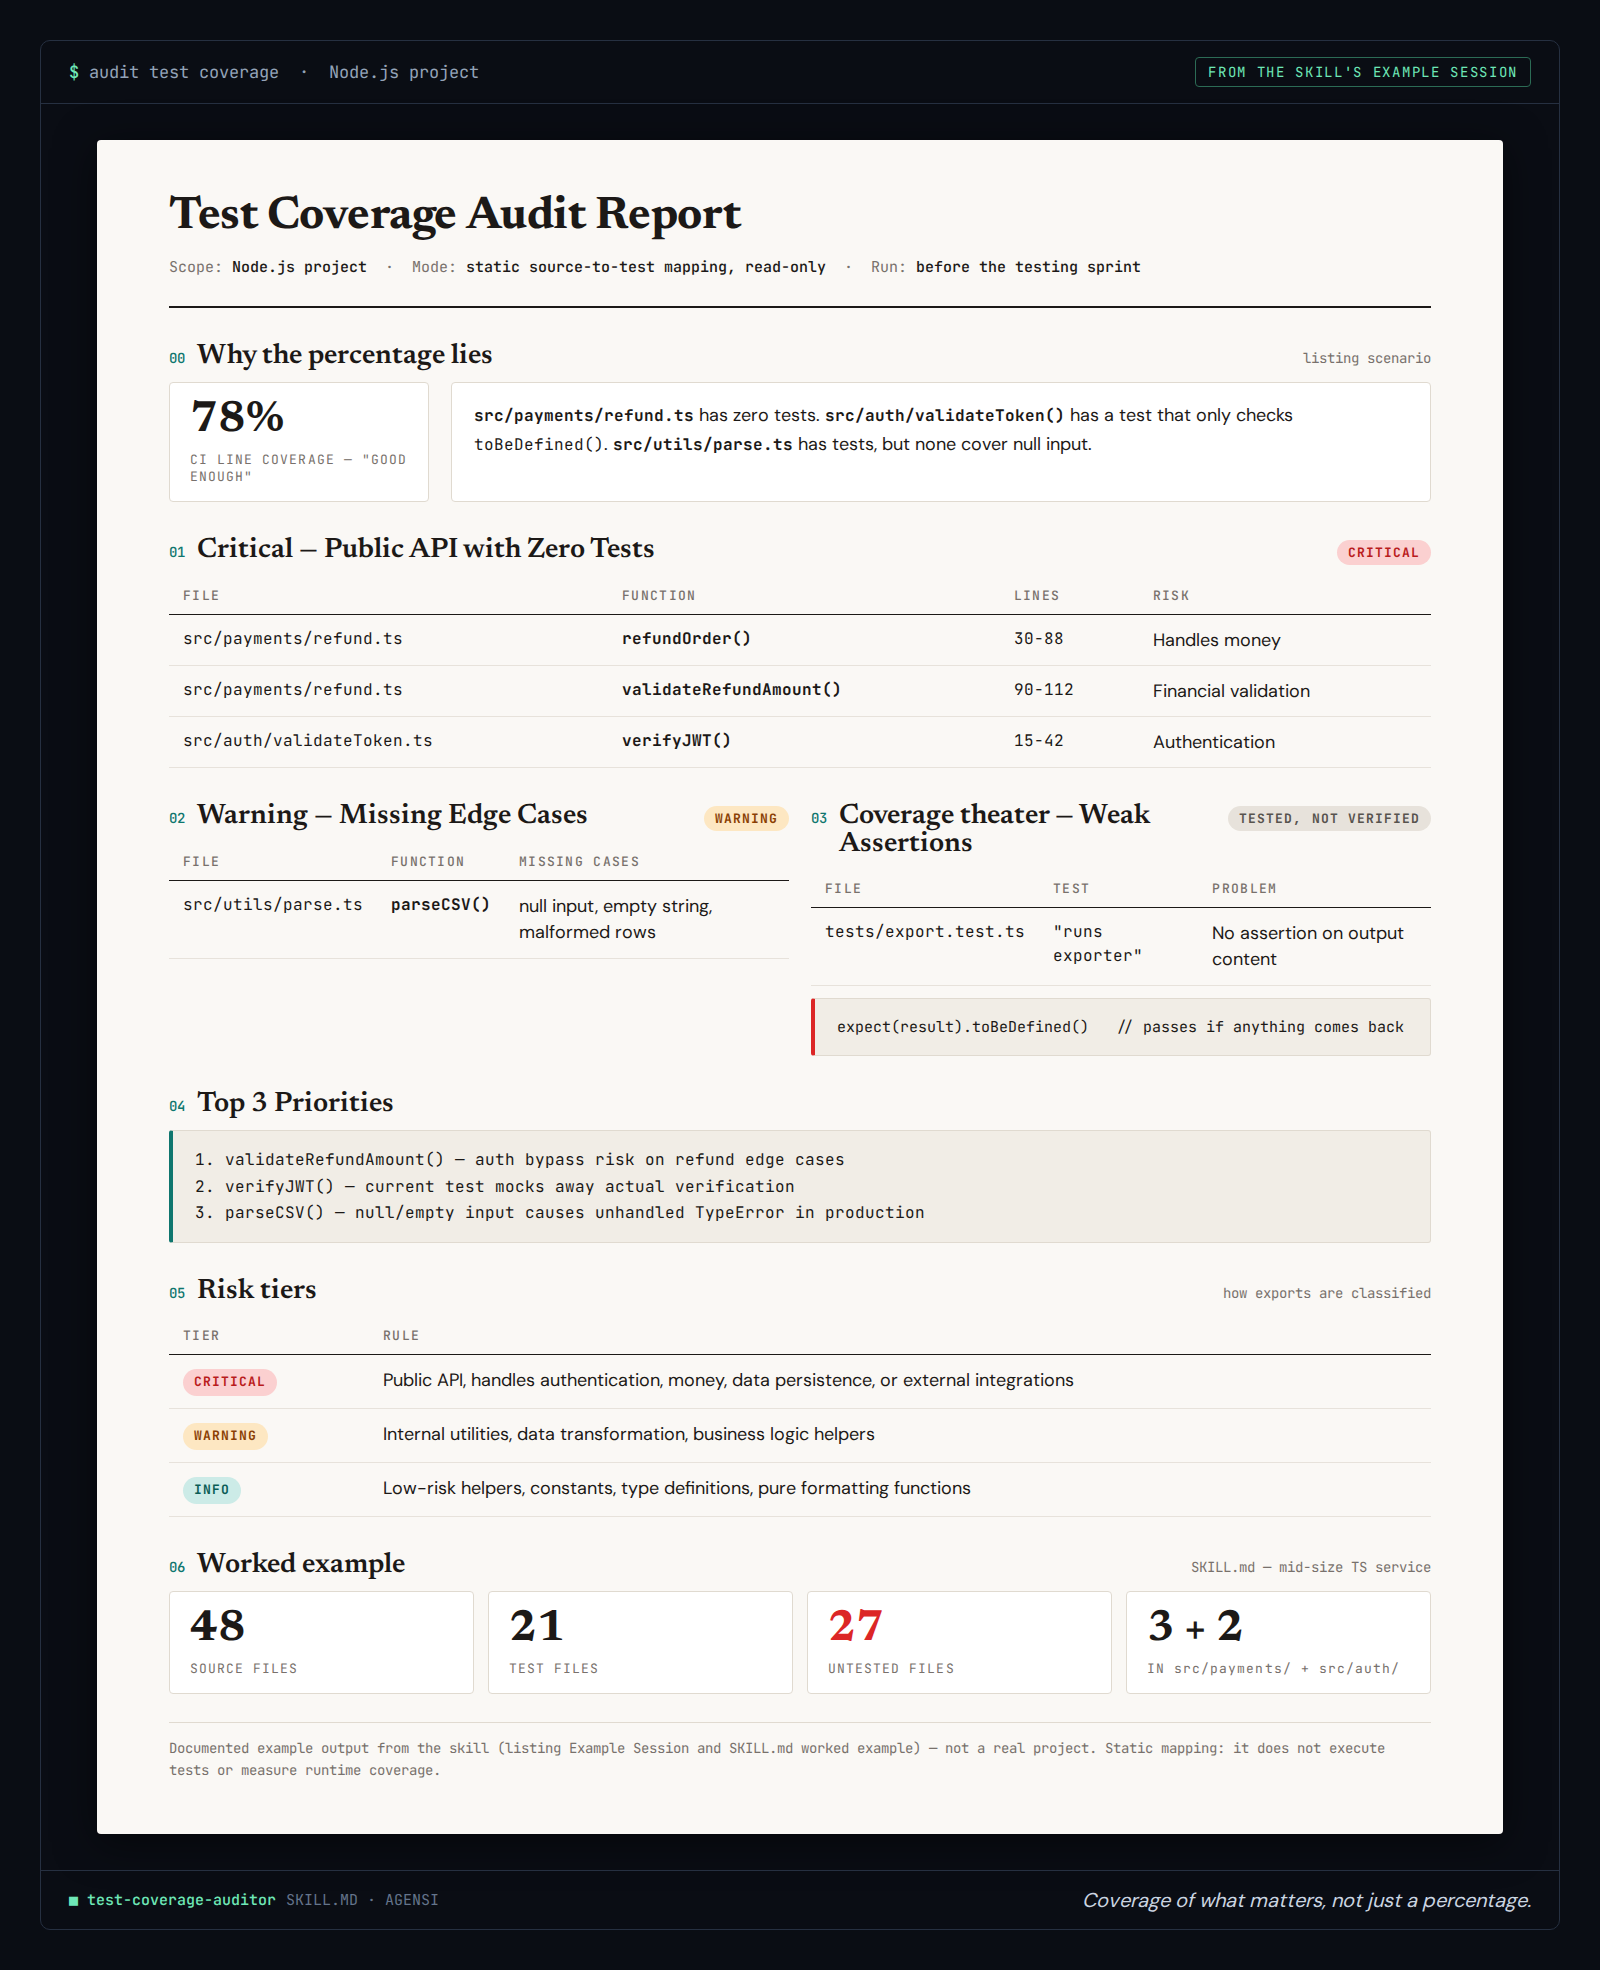This screenshot has width=1600, height=1970.
Task: Click the 78% coverage figure
Action: coord(238,416)
